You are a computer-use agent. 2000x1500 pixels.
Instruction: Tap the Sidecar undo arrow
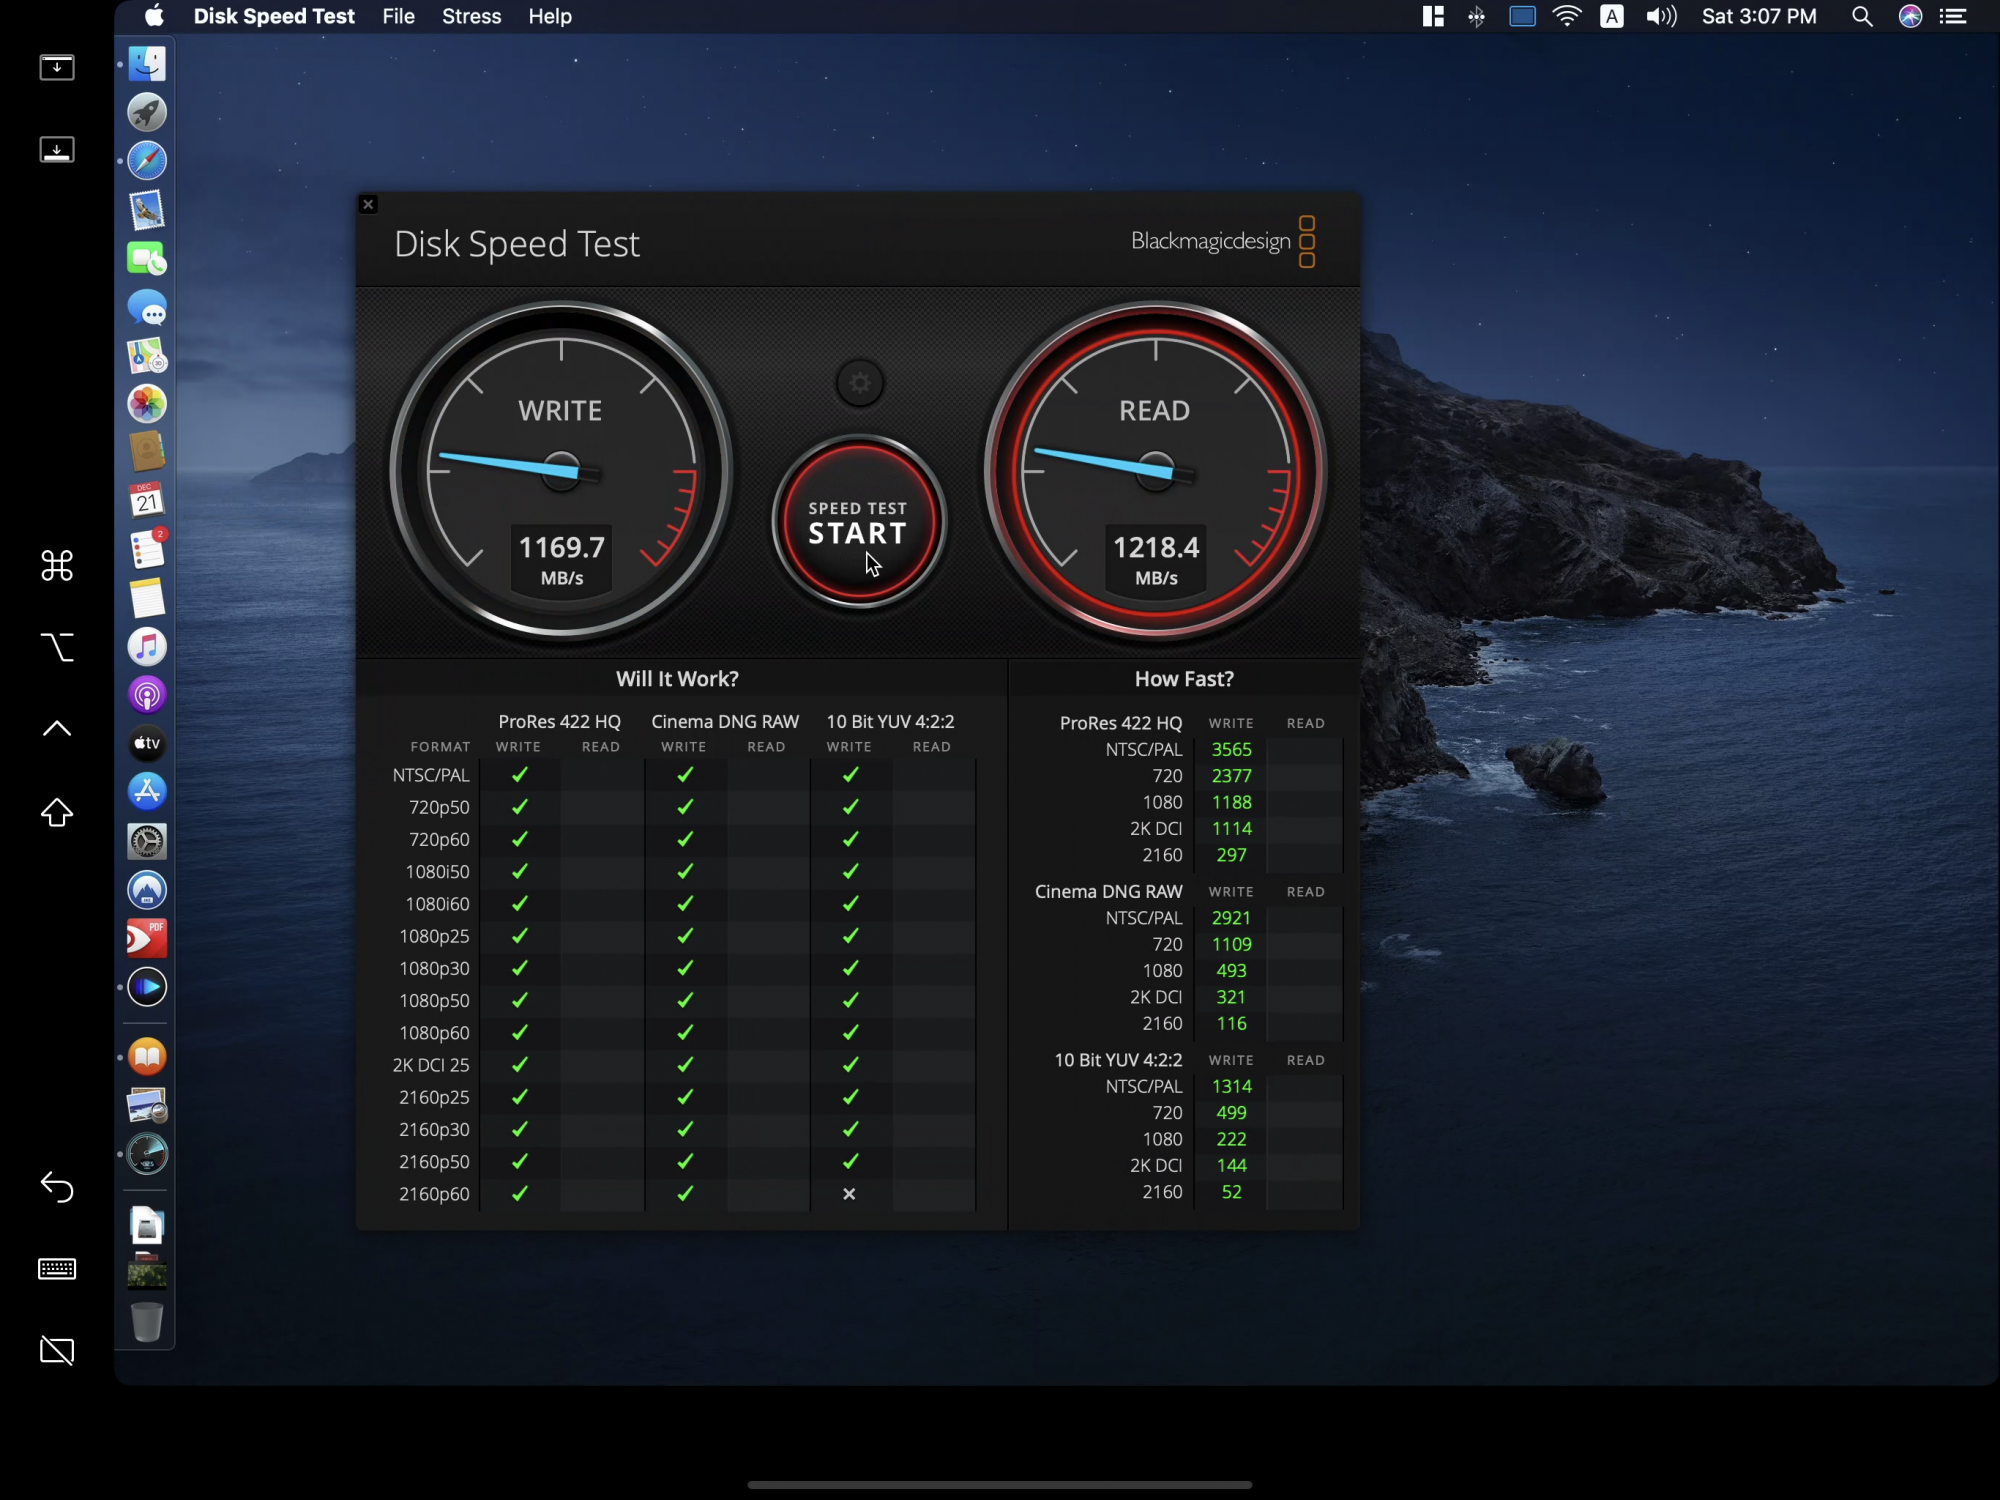click(57, 1187)
